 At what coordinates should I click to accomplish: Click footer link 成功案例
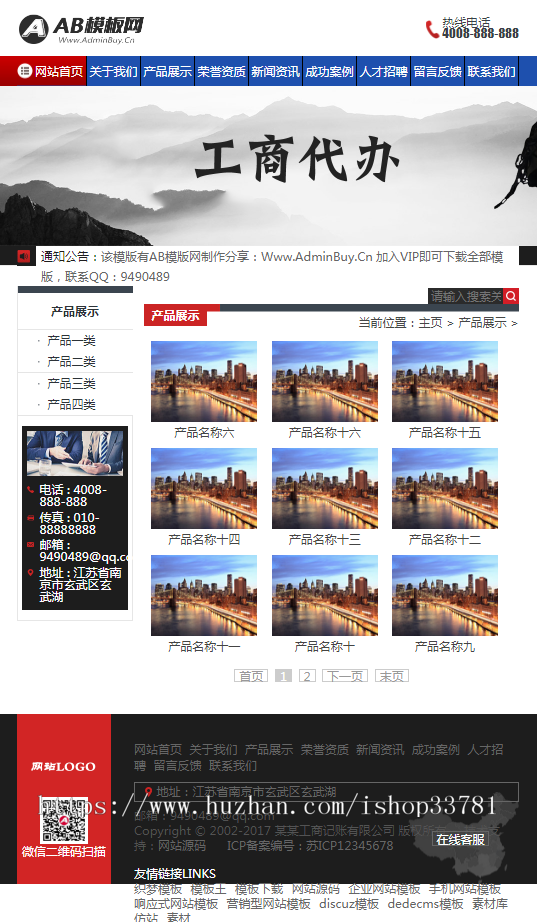point(436,749)
